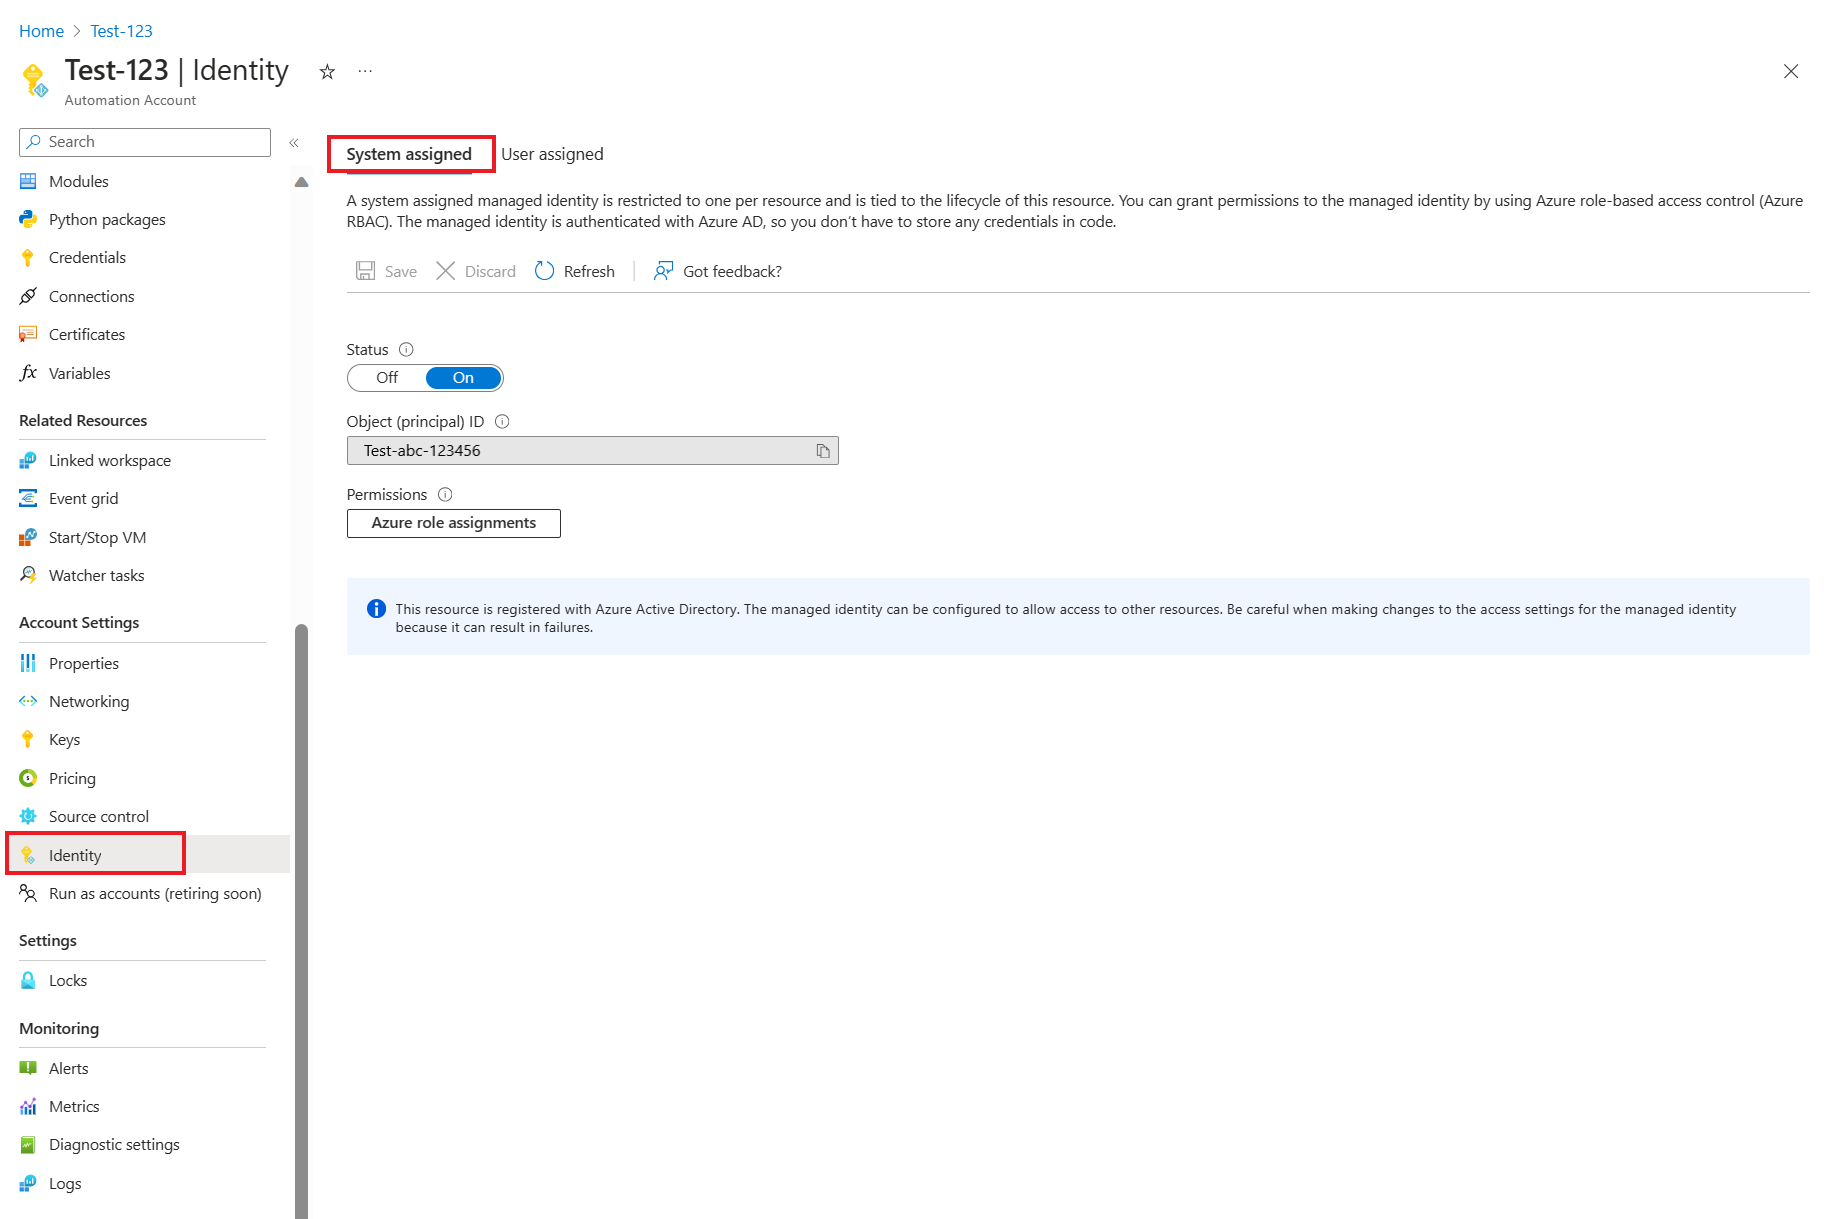Select the Modules sidebar icon
Screen dimensions: 1840x1219
pyautogui.click(x=30, y=181)
